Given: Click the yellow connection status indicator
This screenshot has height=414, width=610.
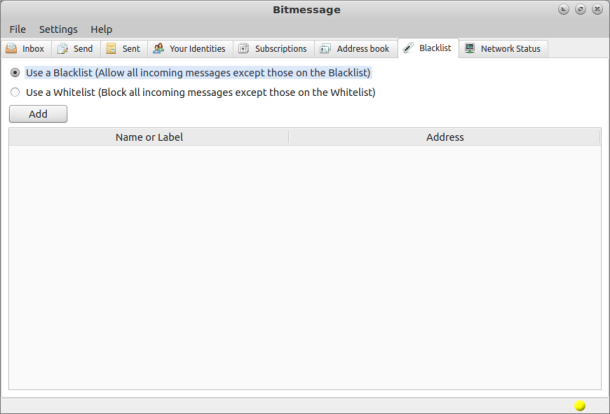Looking at the screenshot, I should [x=580, y=406].
